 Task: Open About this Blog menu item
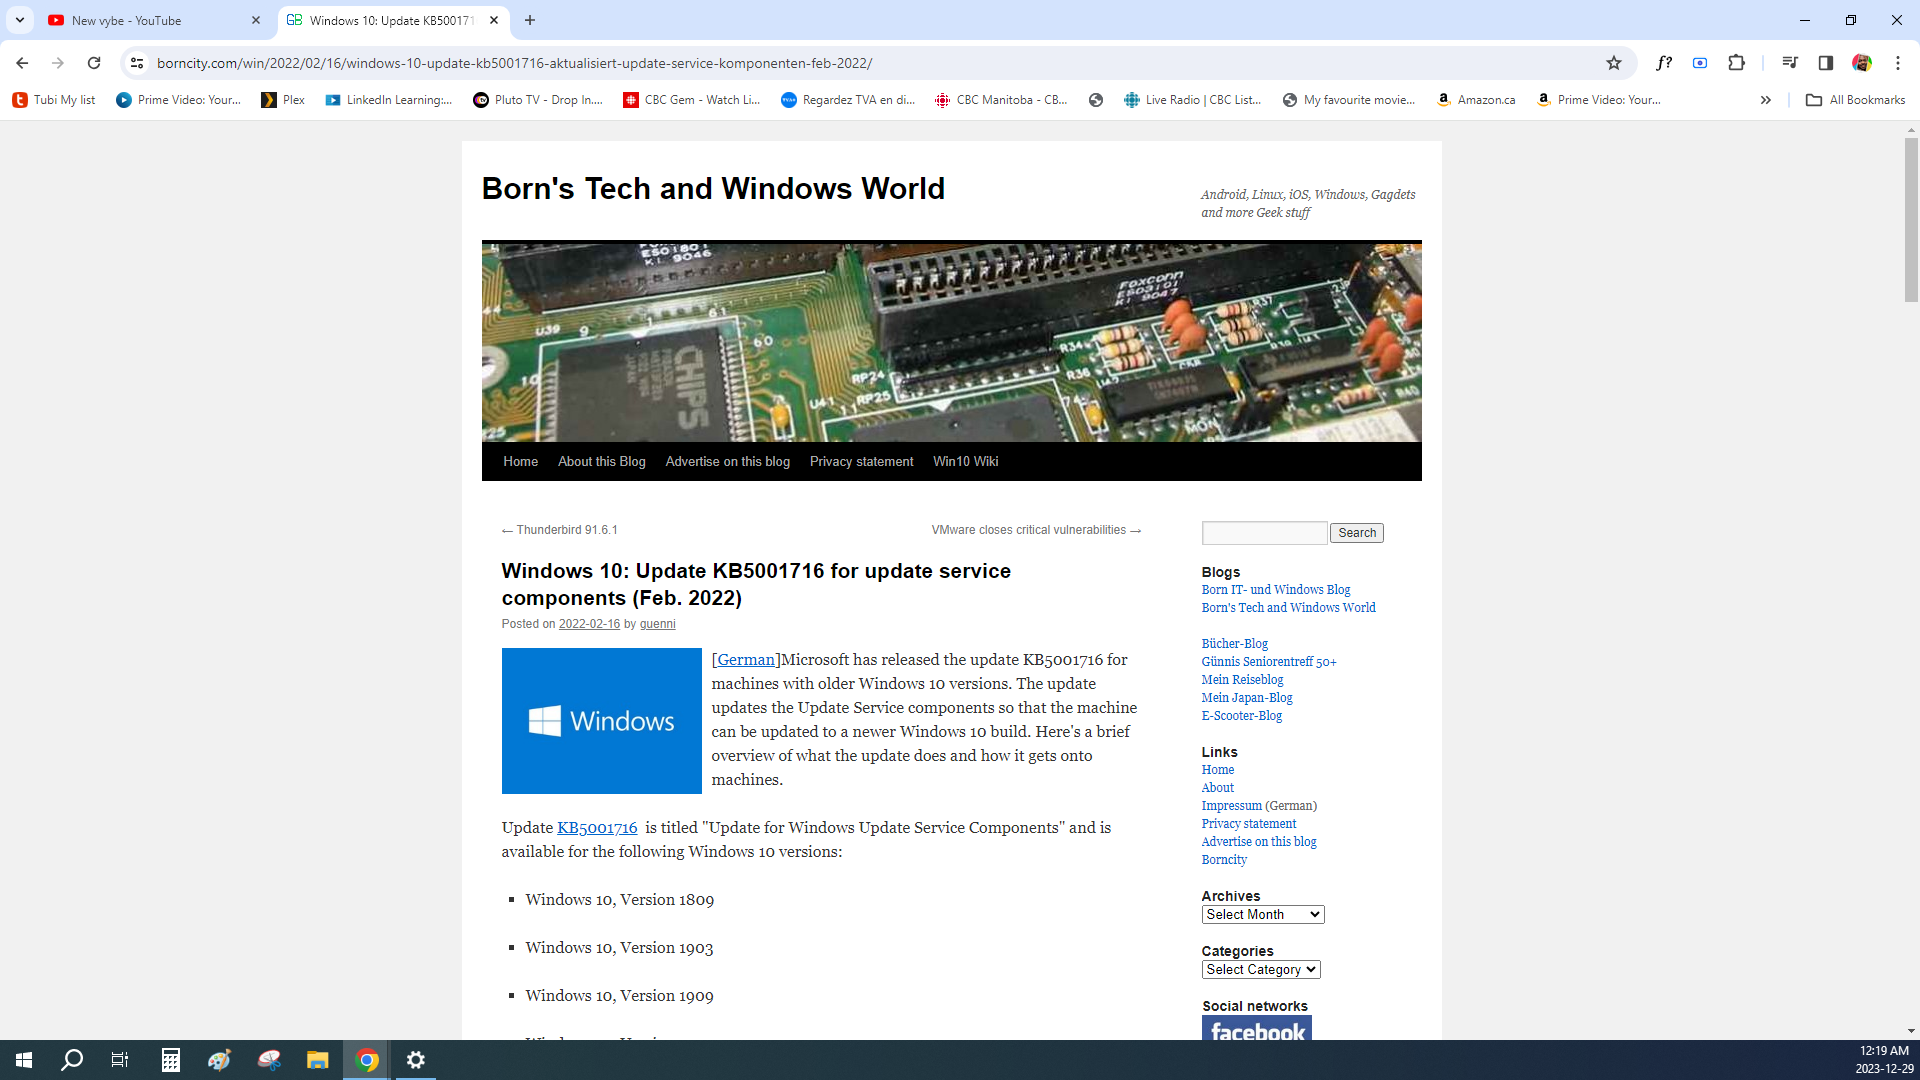coord(601,461)
